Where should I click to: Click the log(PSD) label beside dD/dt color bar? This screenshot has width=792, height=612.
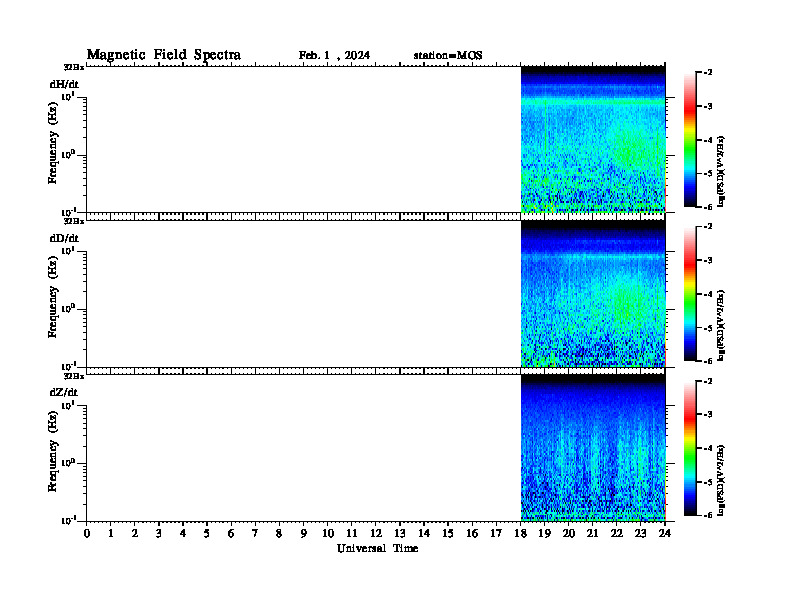point(721,325)
